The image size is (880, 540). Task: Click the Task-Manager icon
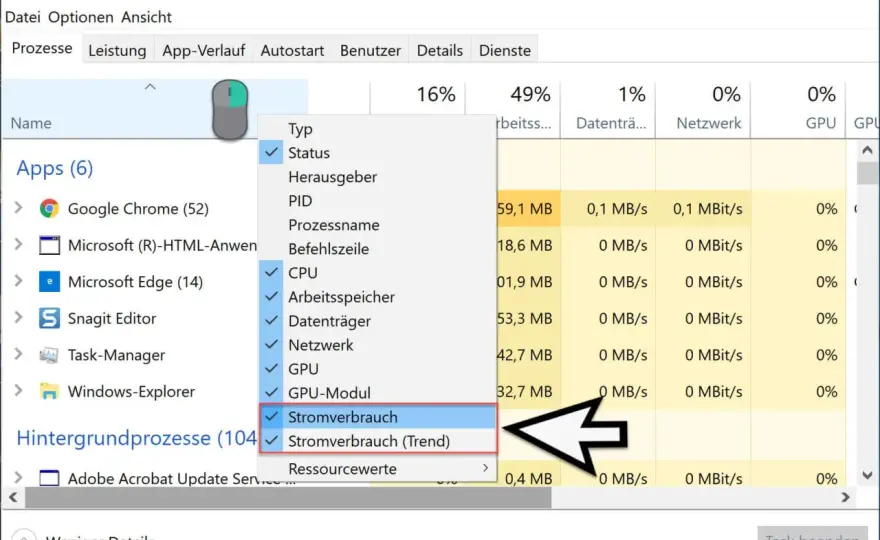point(49,355)
